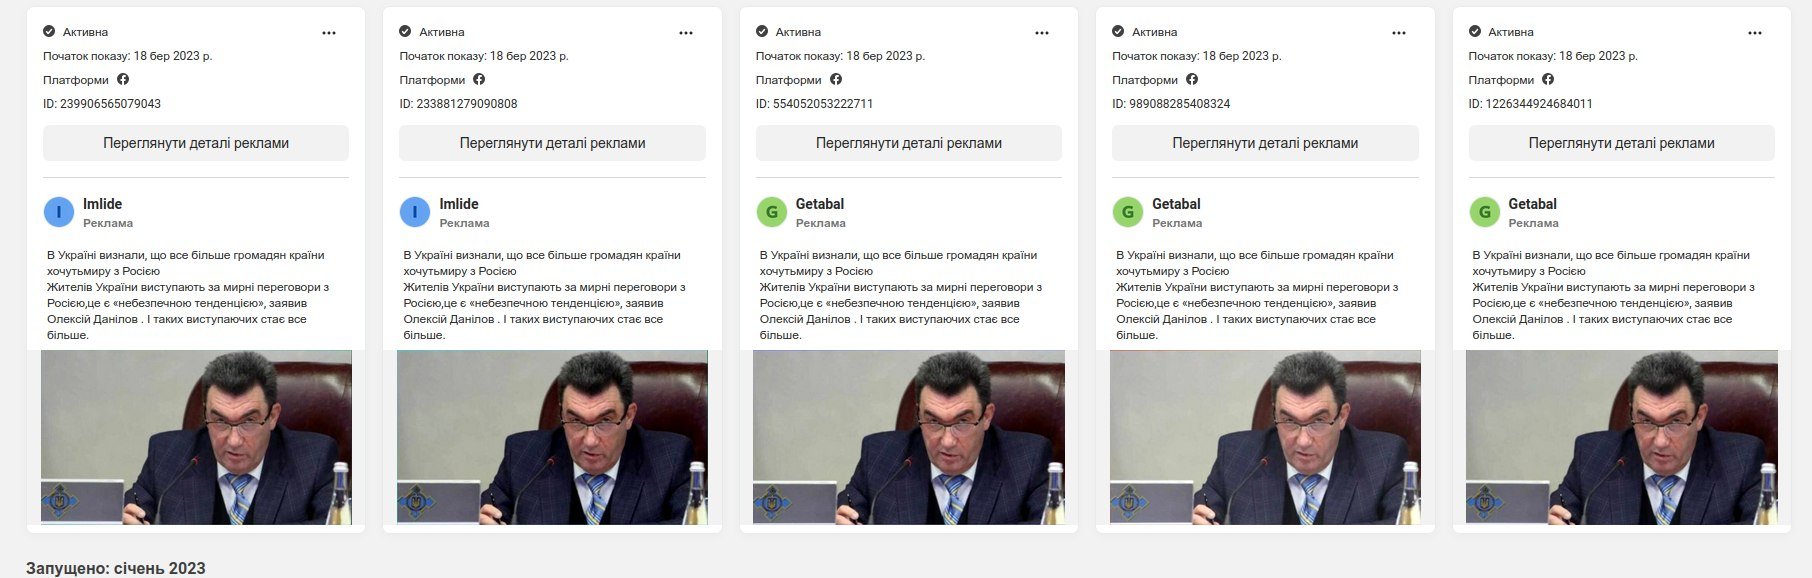This screenshot has width=1812, height=578.
Task: View ad details for ad ID 989088285408324
Action: (x=1265, y=143)
